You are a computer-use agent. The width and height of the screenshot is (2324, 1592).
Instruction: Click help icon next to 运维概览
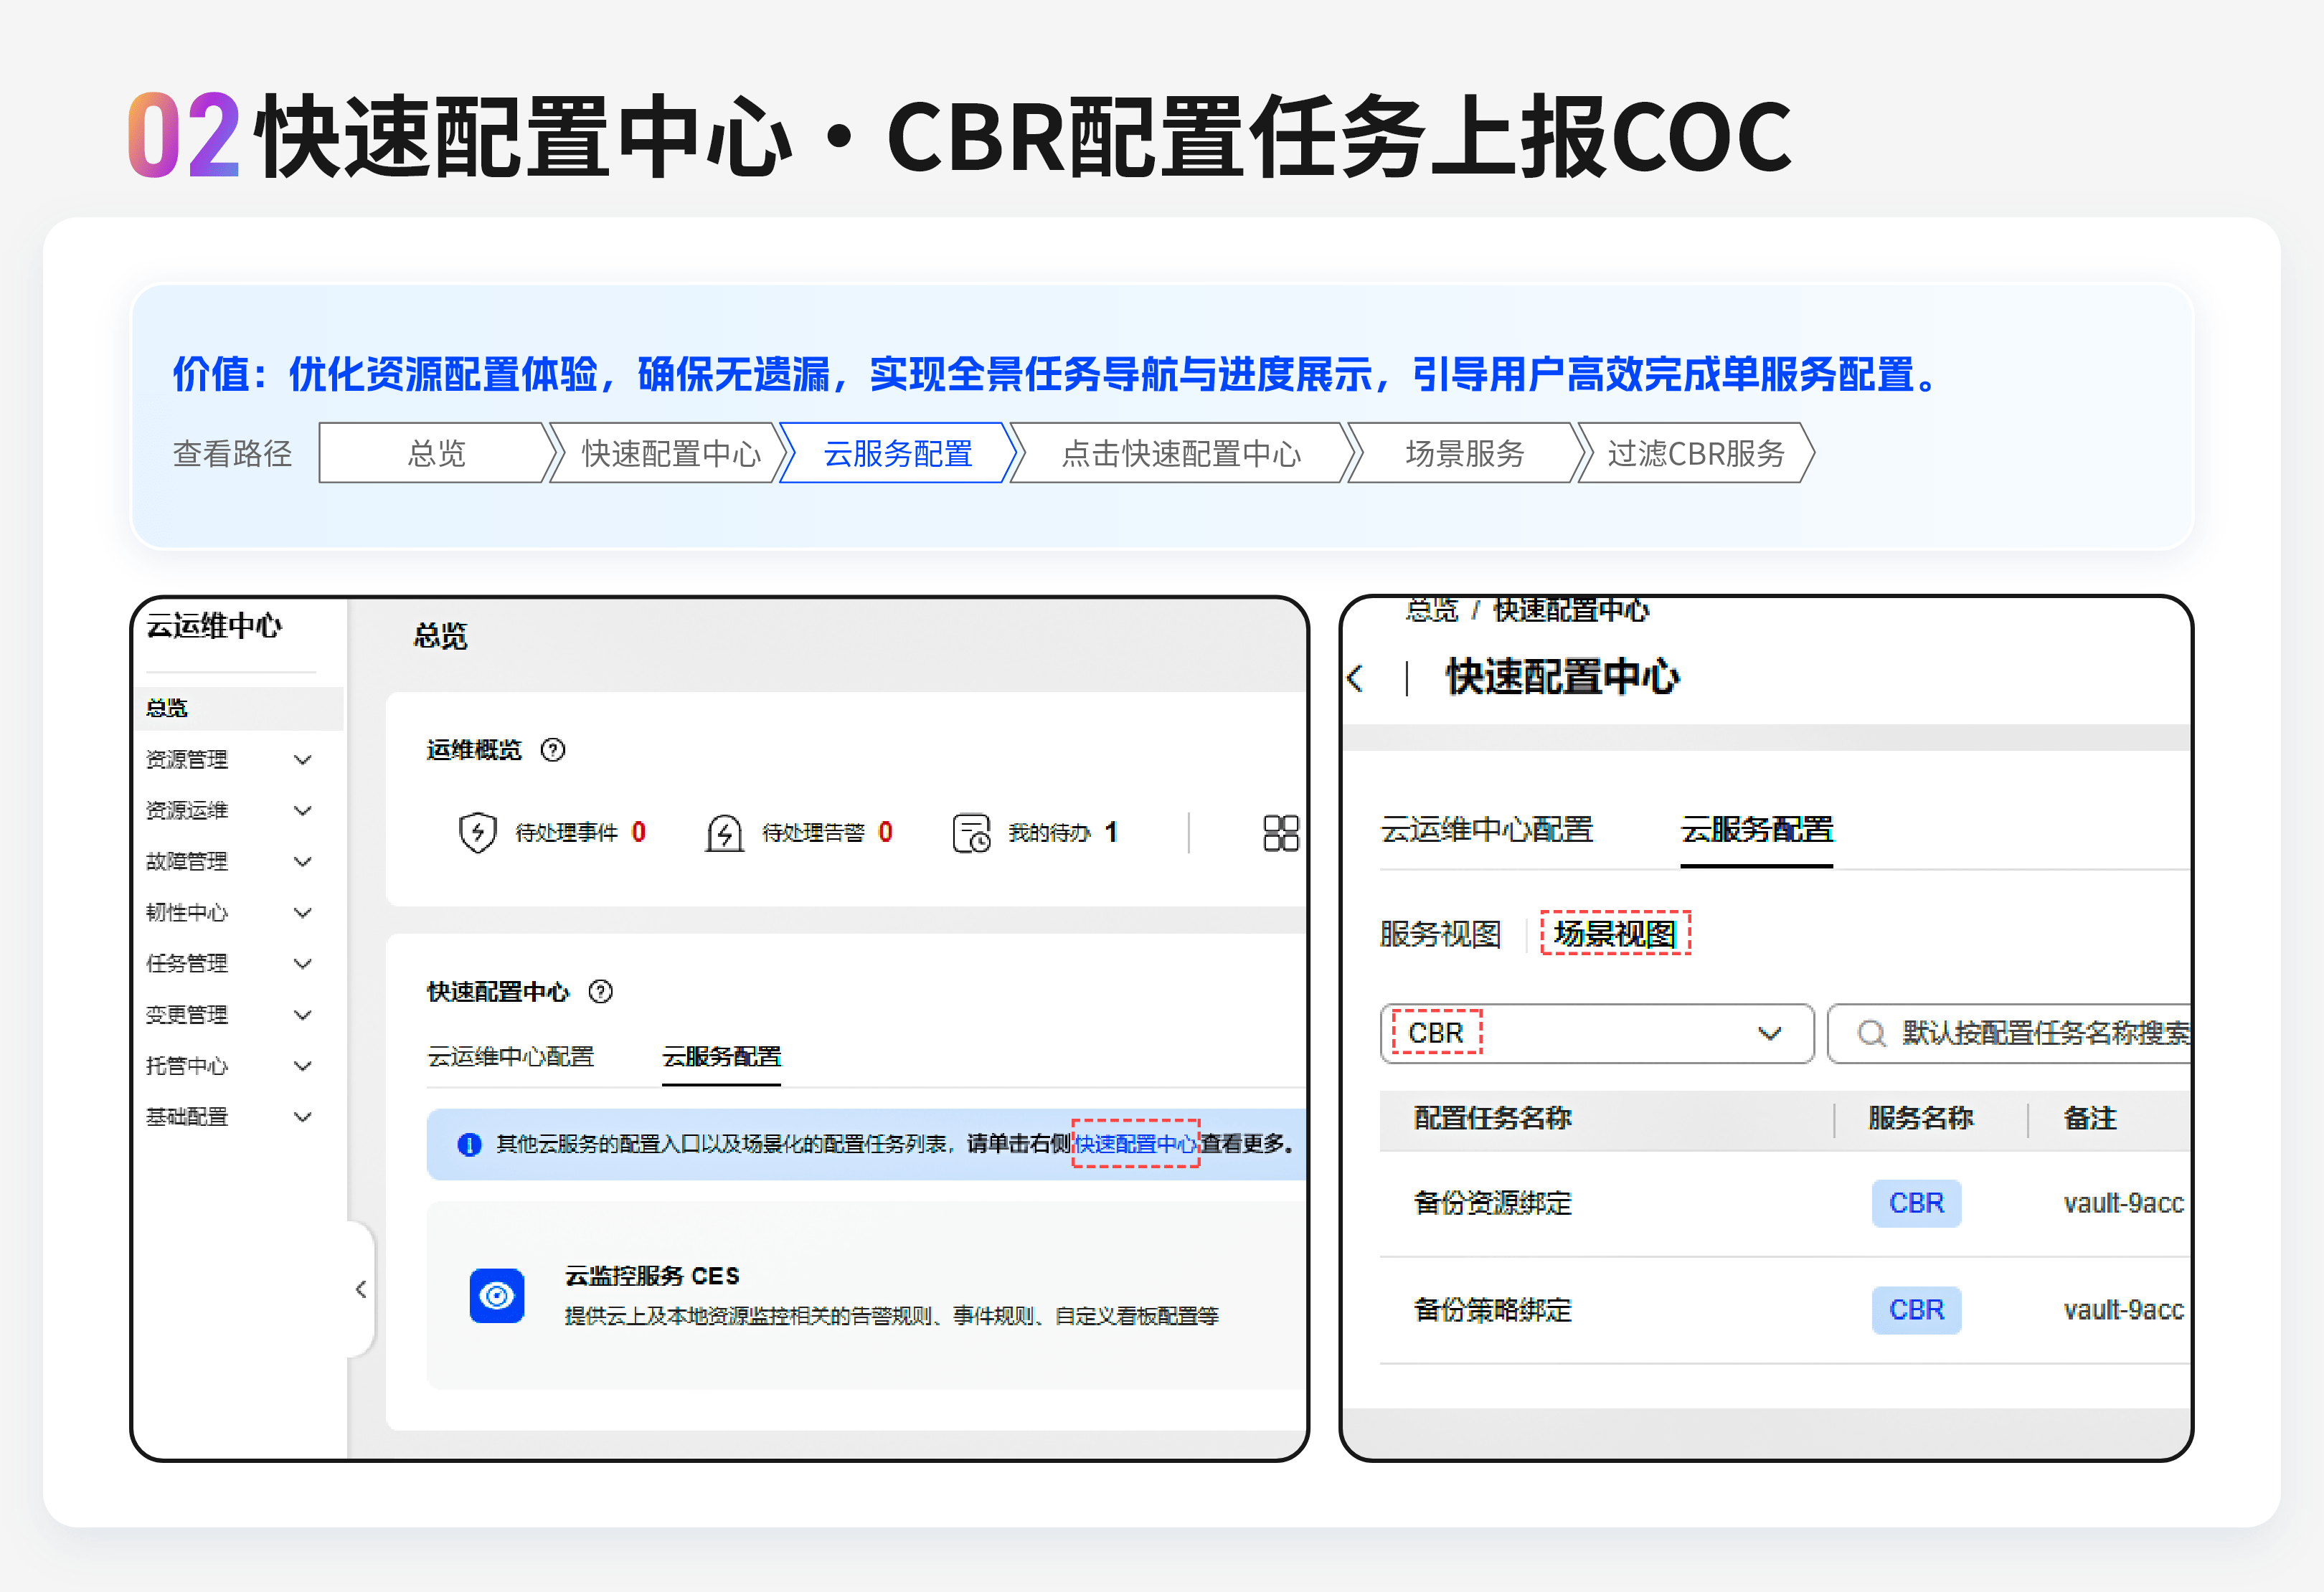[x=553, y=750]
